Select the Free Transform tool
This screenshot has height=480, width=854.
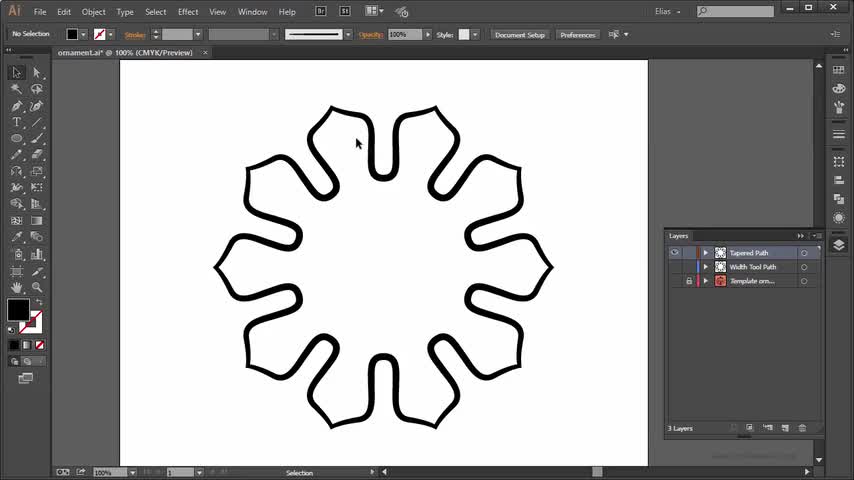point(36,187)
